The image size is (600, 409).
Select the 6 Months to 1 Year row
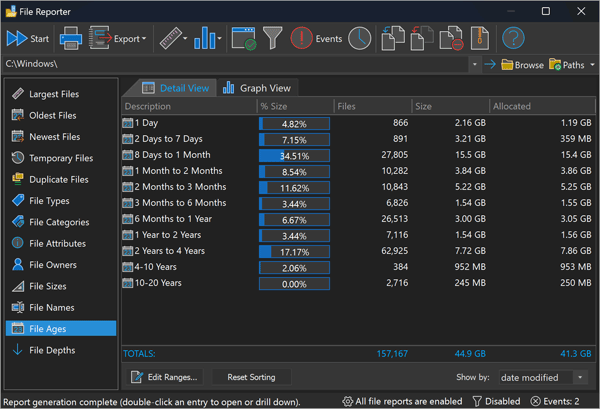tap(358, 219)
